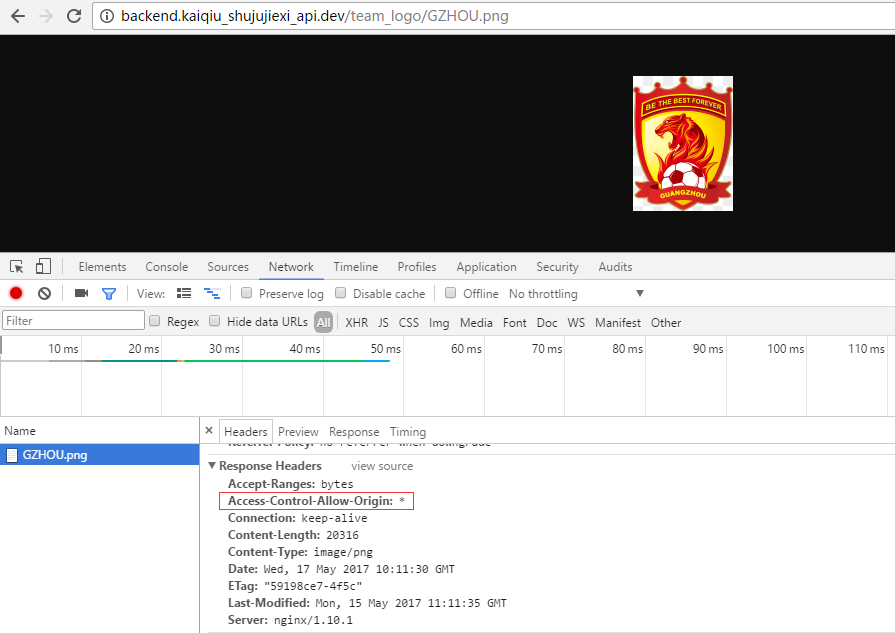This screenshot has width=895, height=633.
Task: Click the Access-Control-Allow-Origin header line
Action: coord(316,501)
